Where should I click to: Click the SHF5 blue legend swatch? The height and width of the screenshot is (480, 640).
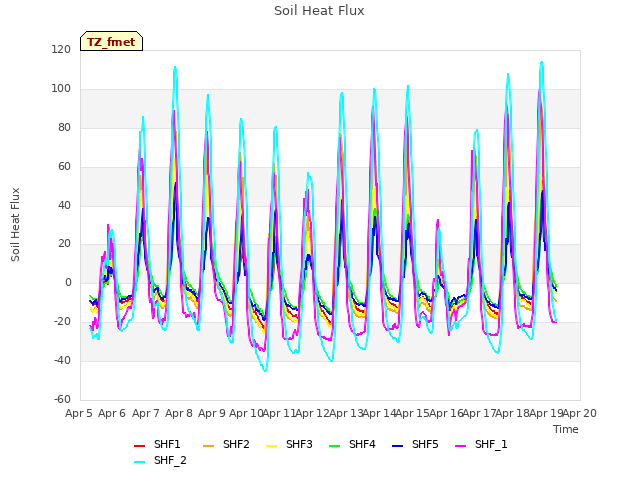[x=397, y=446]
